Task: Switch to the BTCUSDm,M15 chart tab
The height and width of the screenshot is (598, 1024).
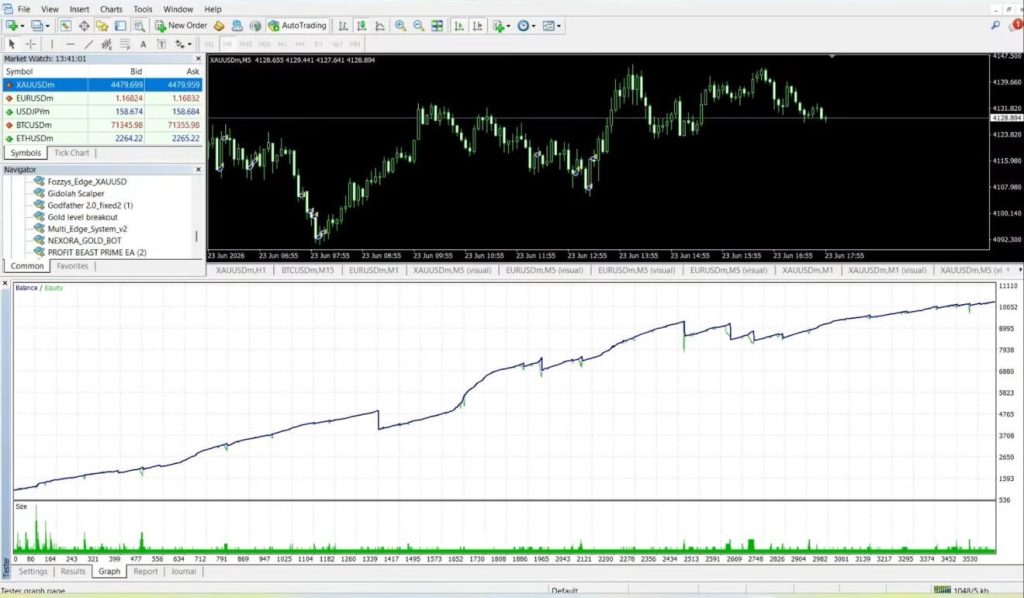Action: click(307, 270)
